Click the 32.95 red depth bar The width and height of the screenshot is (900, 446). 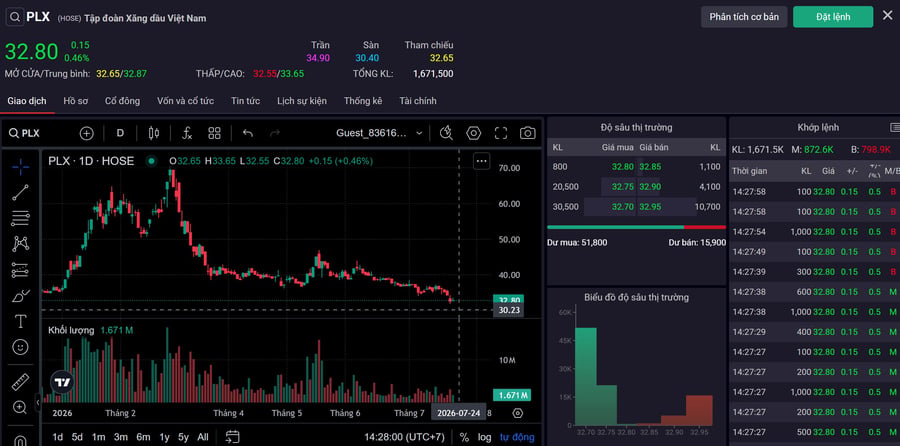click(x=699, y=410)
